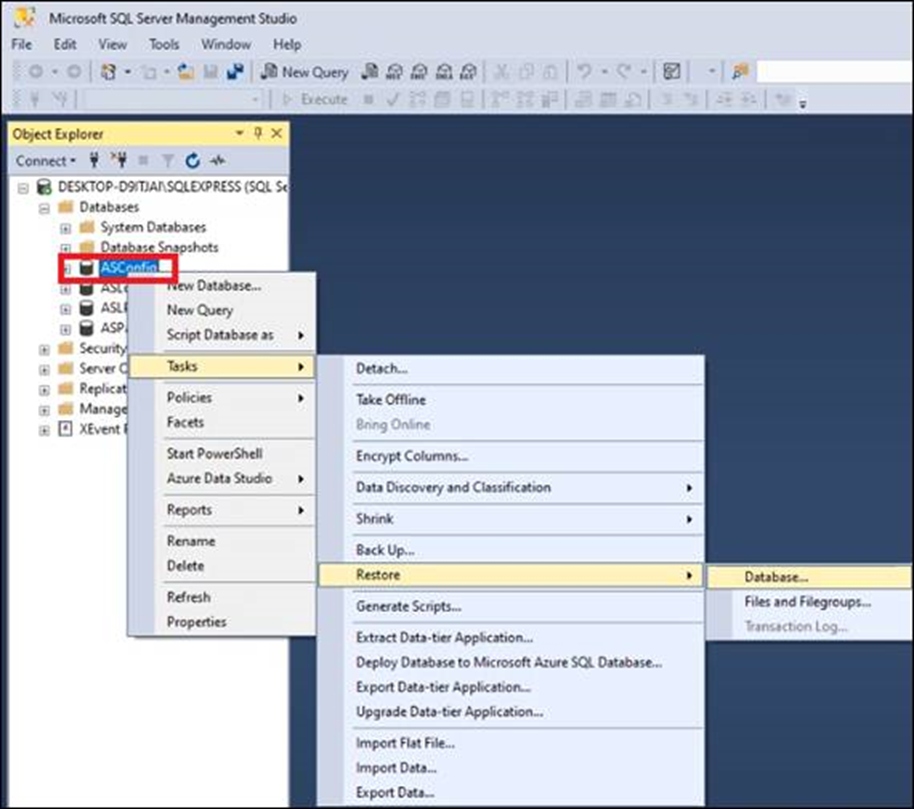Choose Import Flat File...
The width and height of the screenshot is (914, 809).
pyautogui.click(x=511, y=743)
